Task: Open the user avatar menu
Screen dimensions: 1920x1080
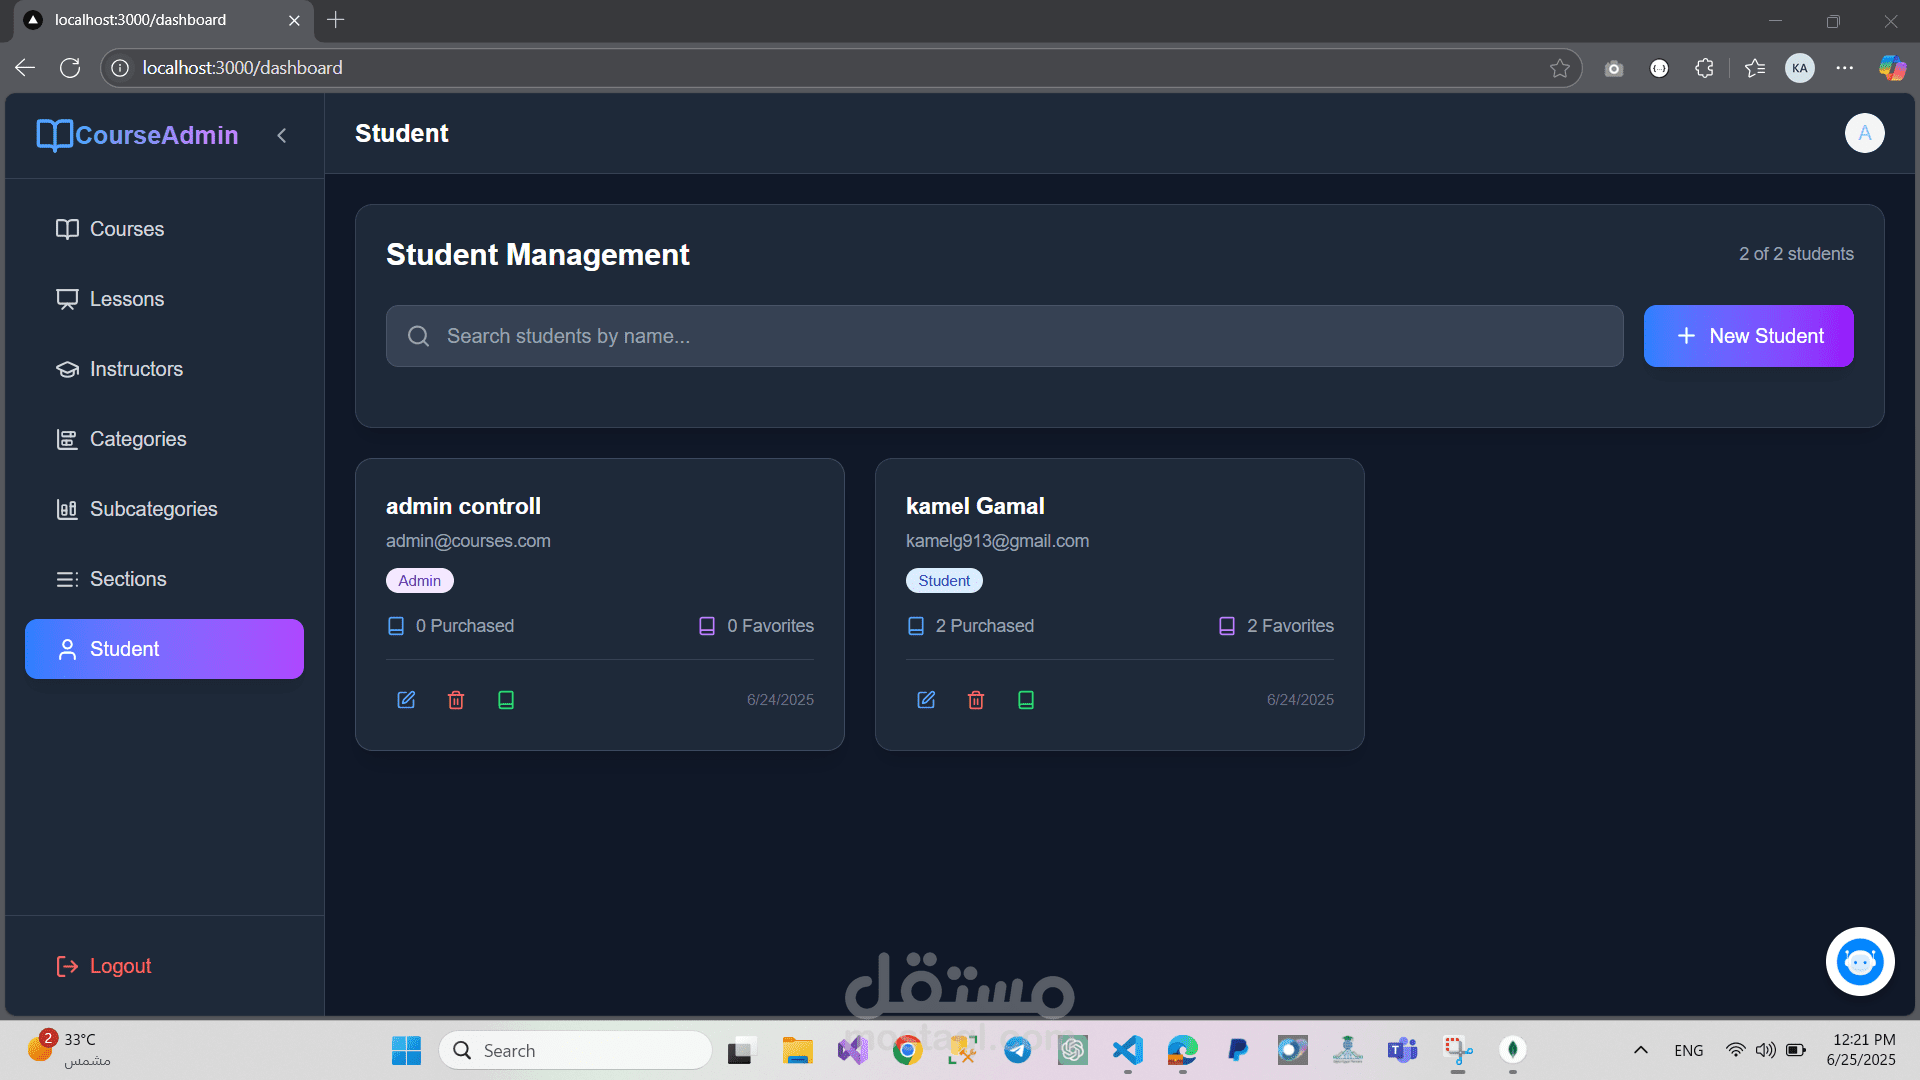Action: tap(1864, 133)
